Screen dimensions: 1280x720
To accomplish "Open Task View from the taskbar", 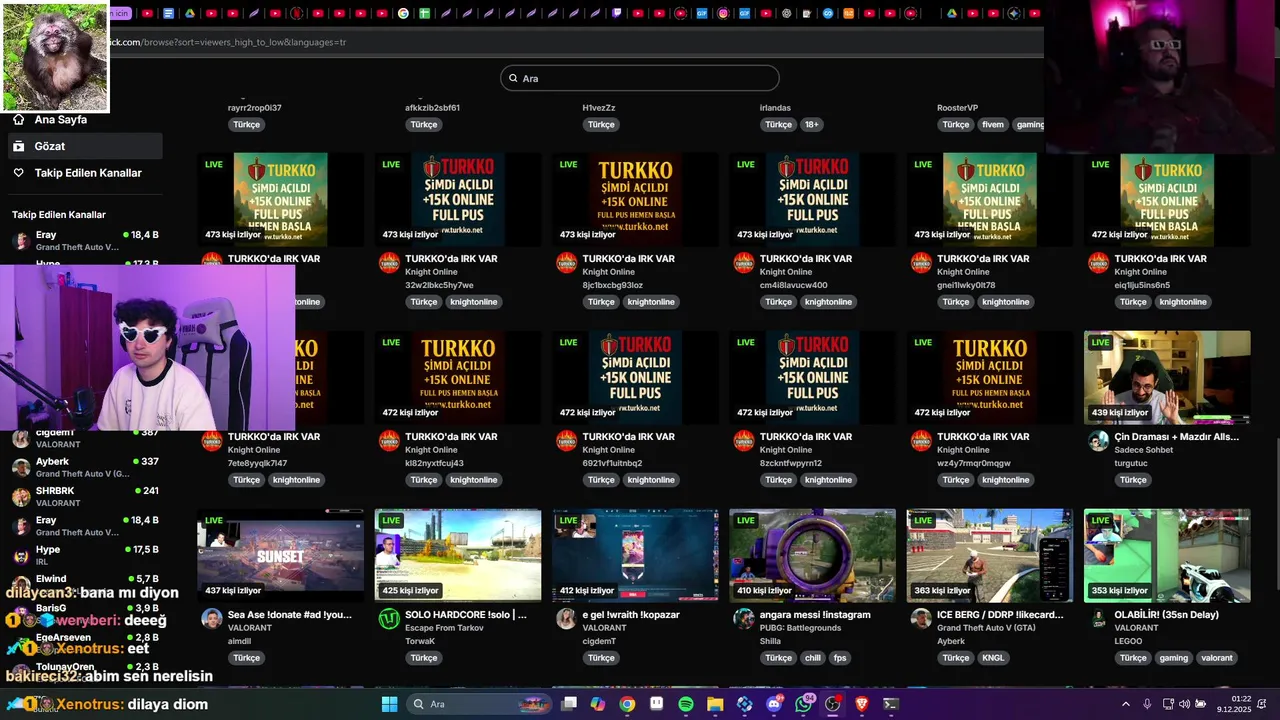I will tap(569, 704).
